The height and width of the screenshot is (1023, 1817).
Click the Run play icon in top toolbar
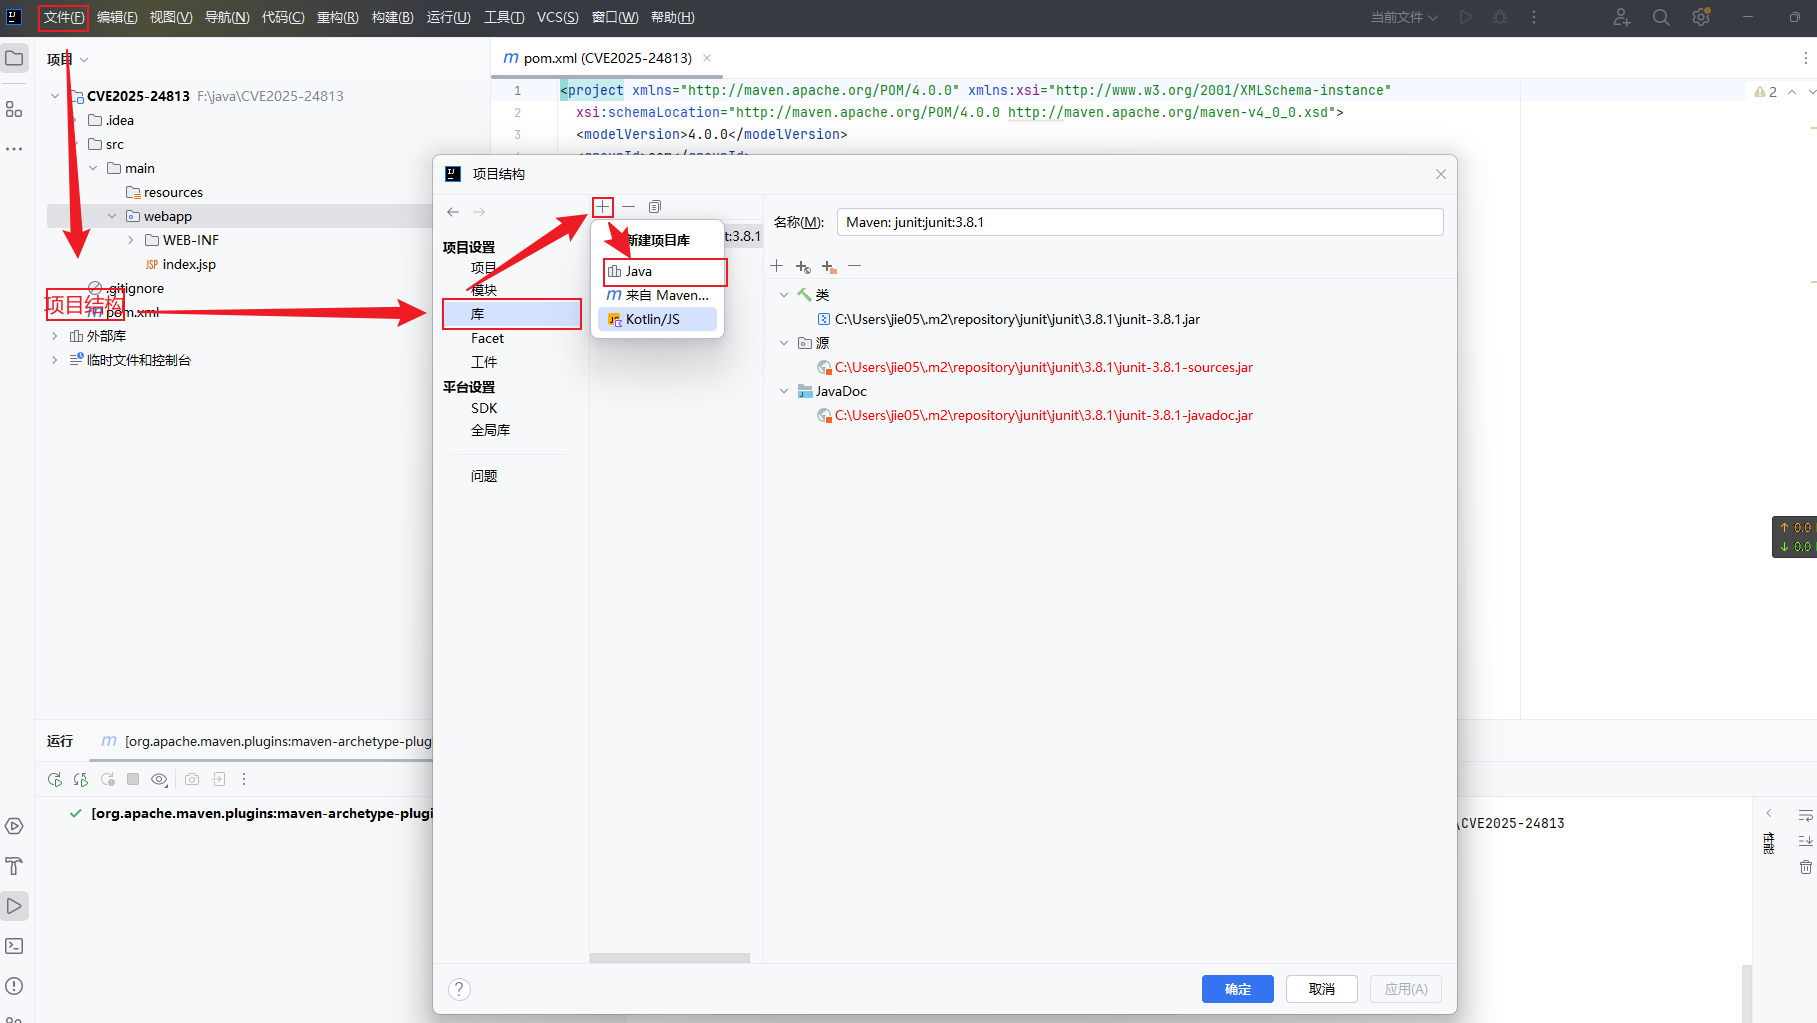tap(1466, 17)
